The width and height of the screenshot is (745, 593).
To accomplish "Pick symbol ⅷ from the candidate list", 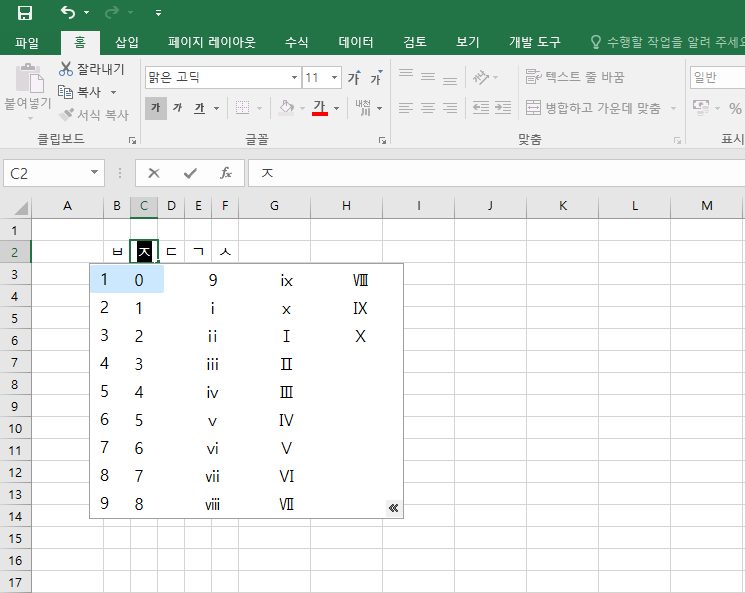I will point(212,504).
